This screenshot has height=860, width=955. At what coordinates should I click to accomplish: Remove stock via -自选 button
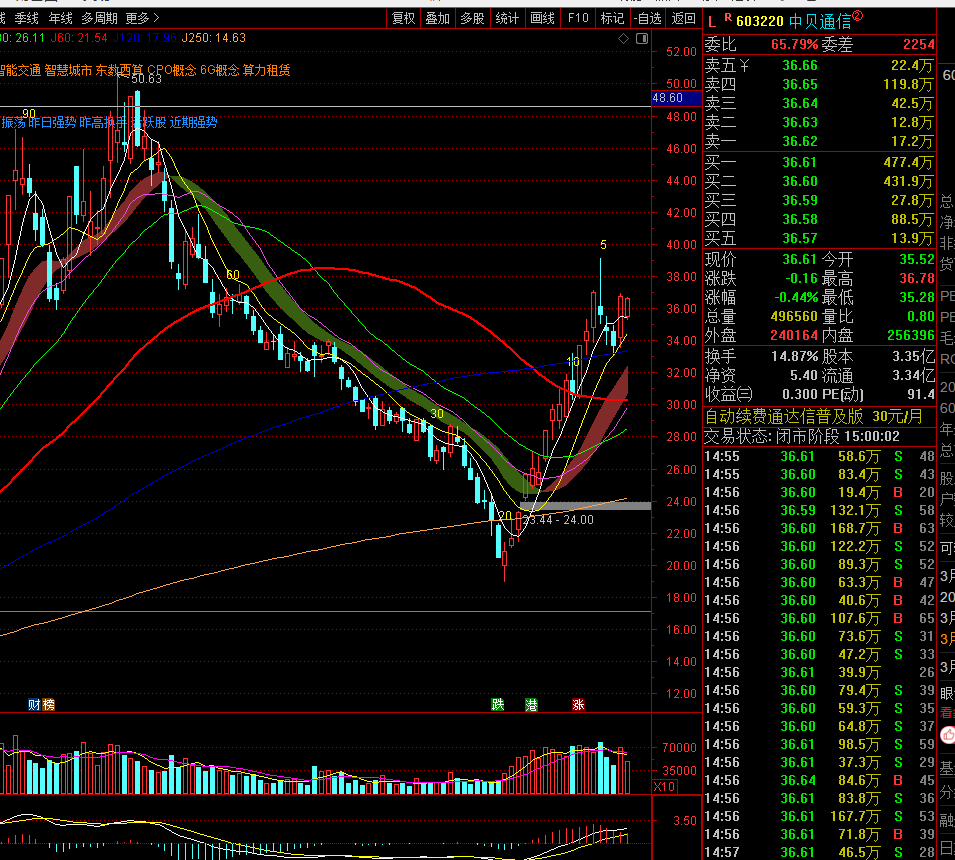647,18
